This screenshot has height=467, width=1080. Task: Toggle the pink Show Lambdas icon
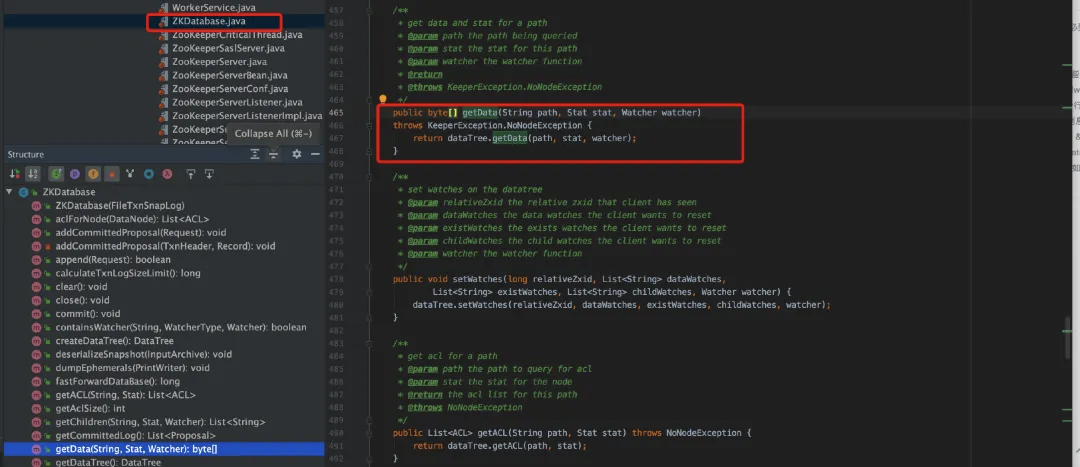click(167, 174)
